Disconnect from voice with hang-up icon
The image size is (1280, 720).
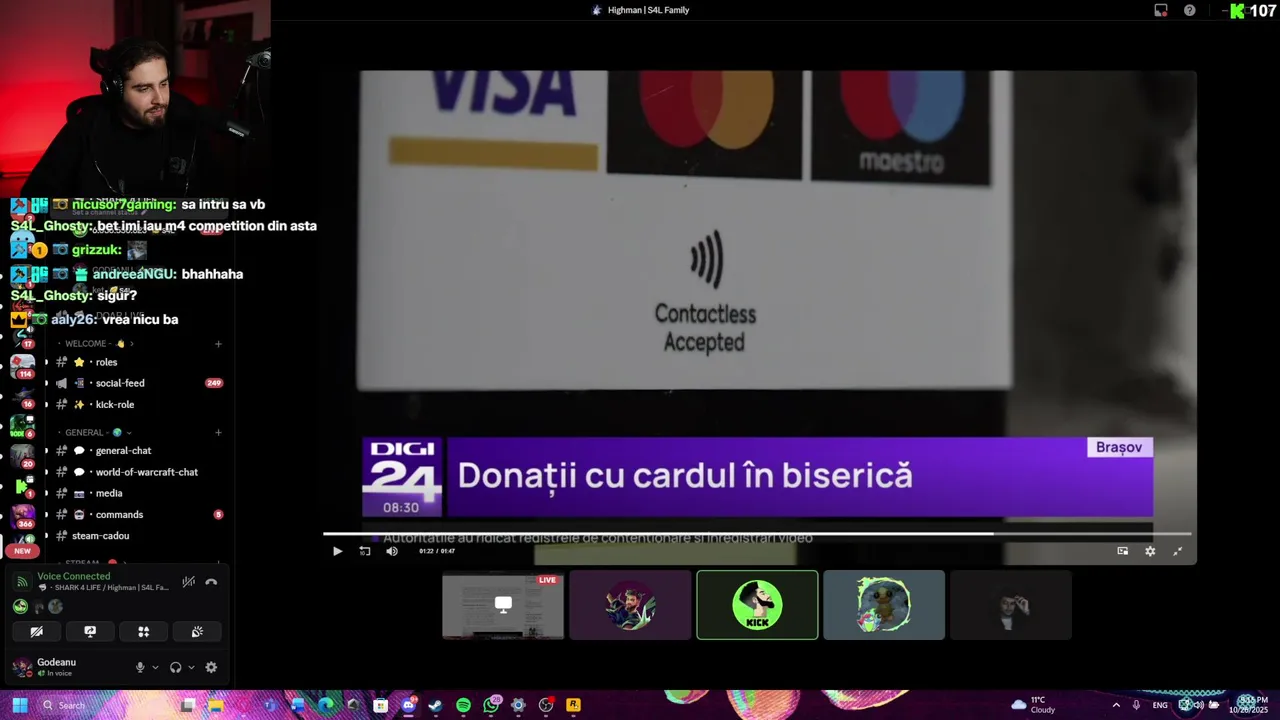click(x=211, y=581)
